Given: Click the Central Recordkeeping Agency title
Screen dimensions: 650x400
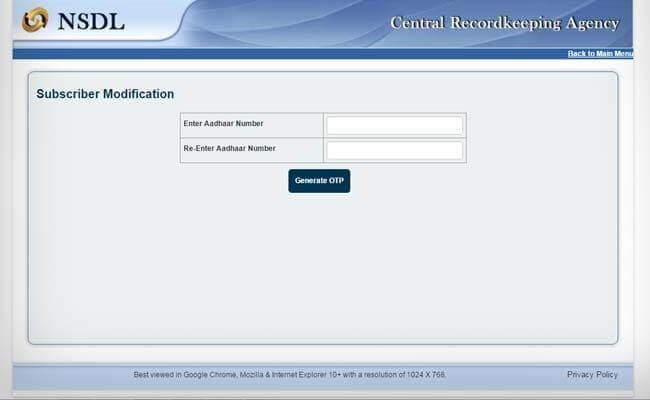Looking at the screenshot, I should (504, 23).
